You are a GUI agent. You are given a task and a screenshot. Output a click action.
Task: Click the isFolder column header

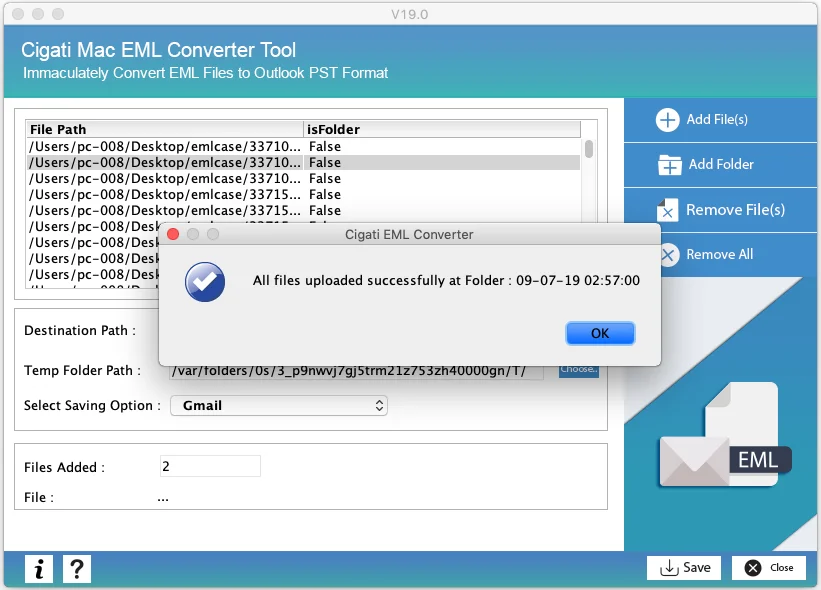[x=442, y=129]
